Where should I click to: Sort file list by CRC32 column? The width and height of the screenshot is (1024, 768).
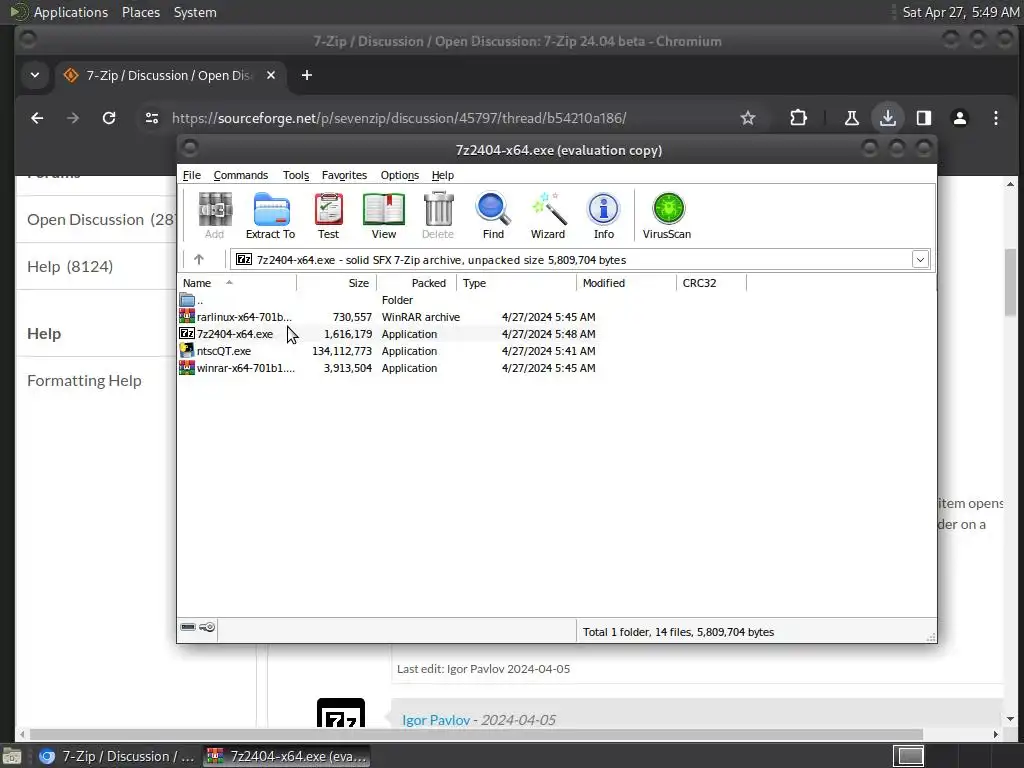tap(711, 283)
